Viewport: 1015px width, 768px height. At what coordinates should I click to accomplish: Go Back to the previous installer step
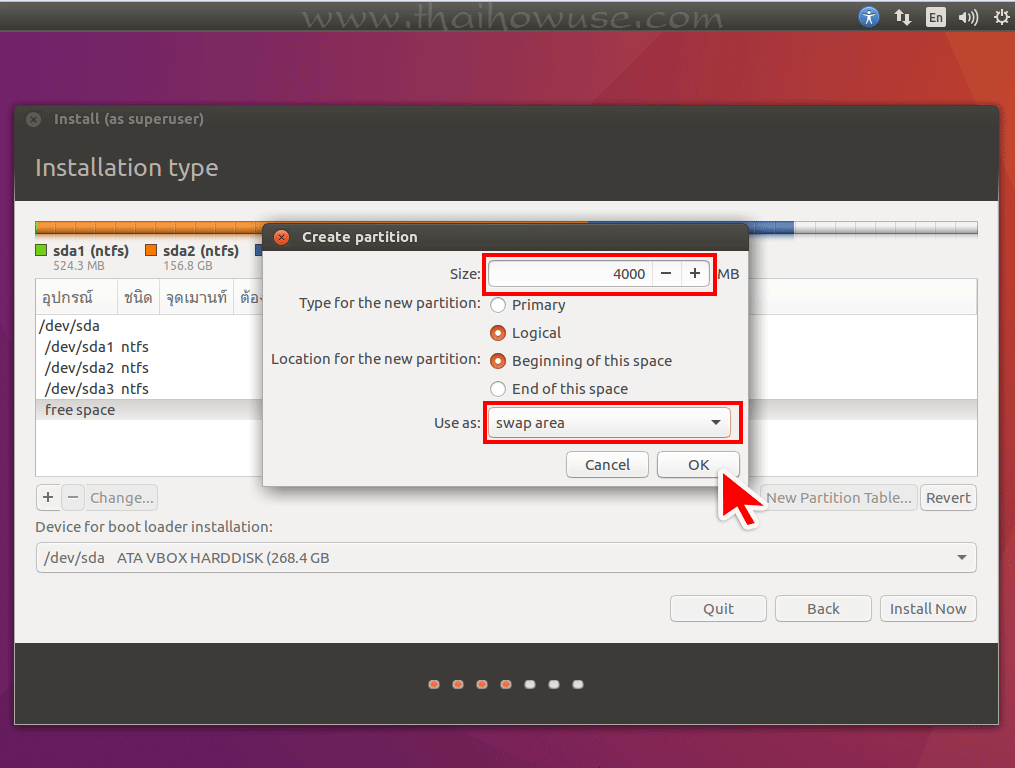(823, 609)
